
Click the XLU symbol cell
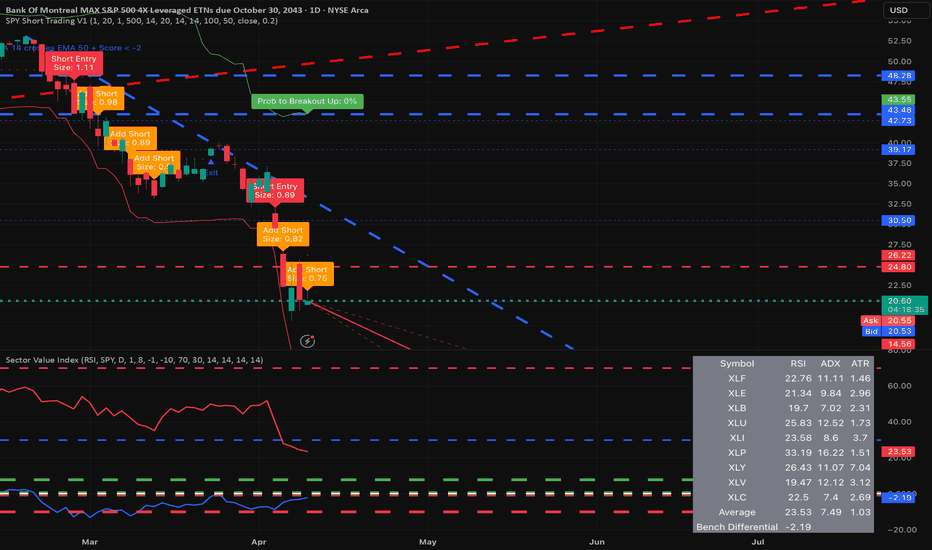point(737,423)
